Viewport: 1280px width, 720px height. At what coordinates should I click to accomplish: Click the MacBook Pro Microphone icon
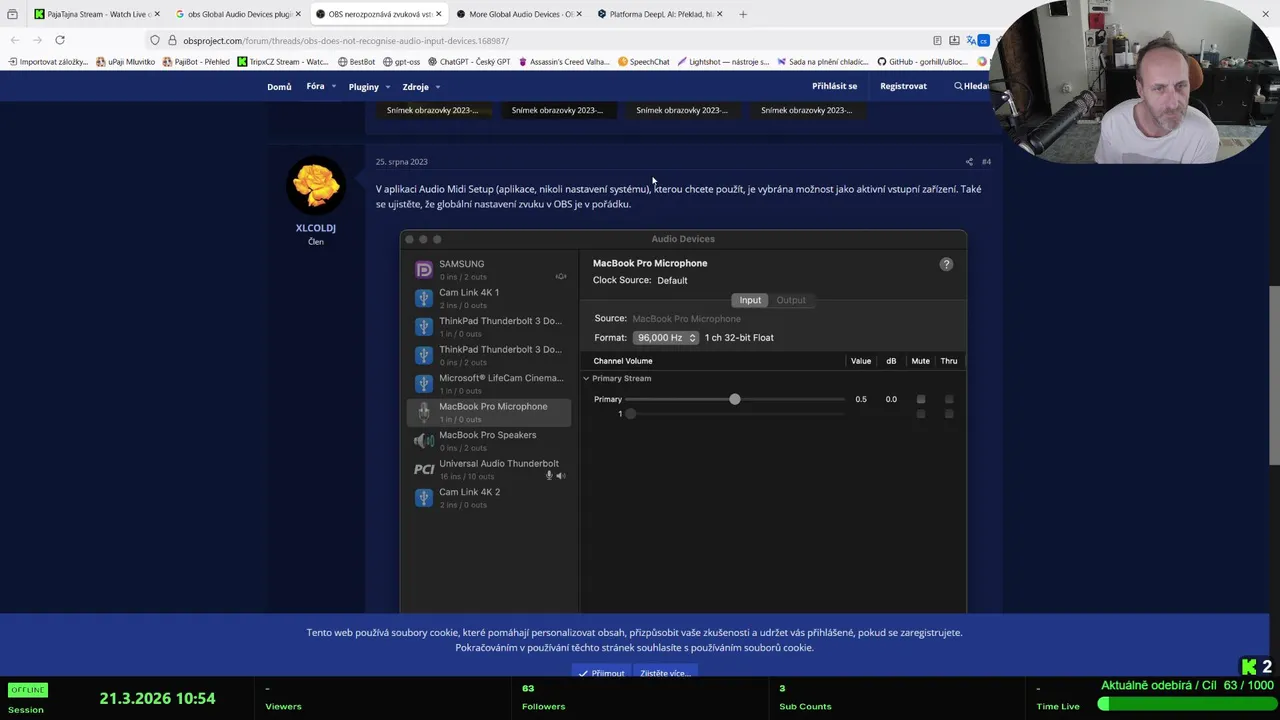424,412
